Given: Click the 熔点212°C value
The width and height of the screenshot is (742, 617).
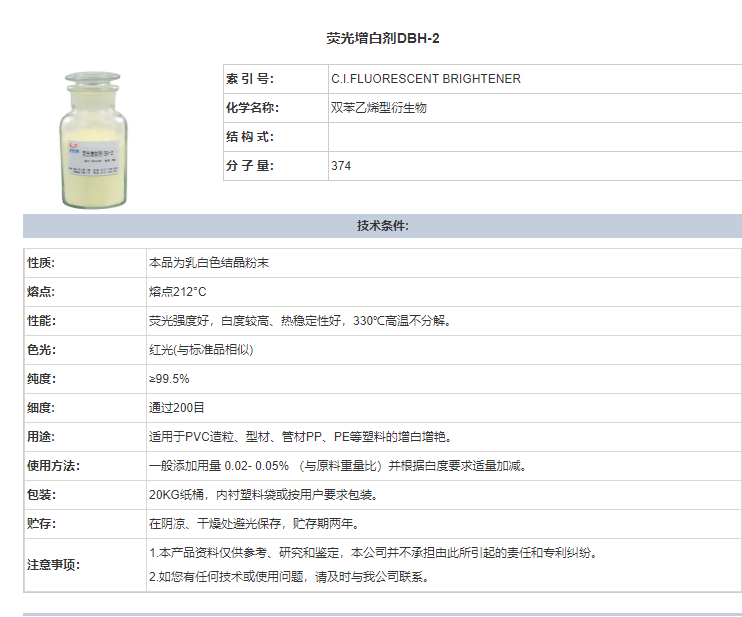Looking at the screenshot, I should click(177, 292).
